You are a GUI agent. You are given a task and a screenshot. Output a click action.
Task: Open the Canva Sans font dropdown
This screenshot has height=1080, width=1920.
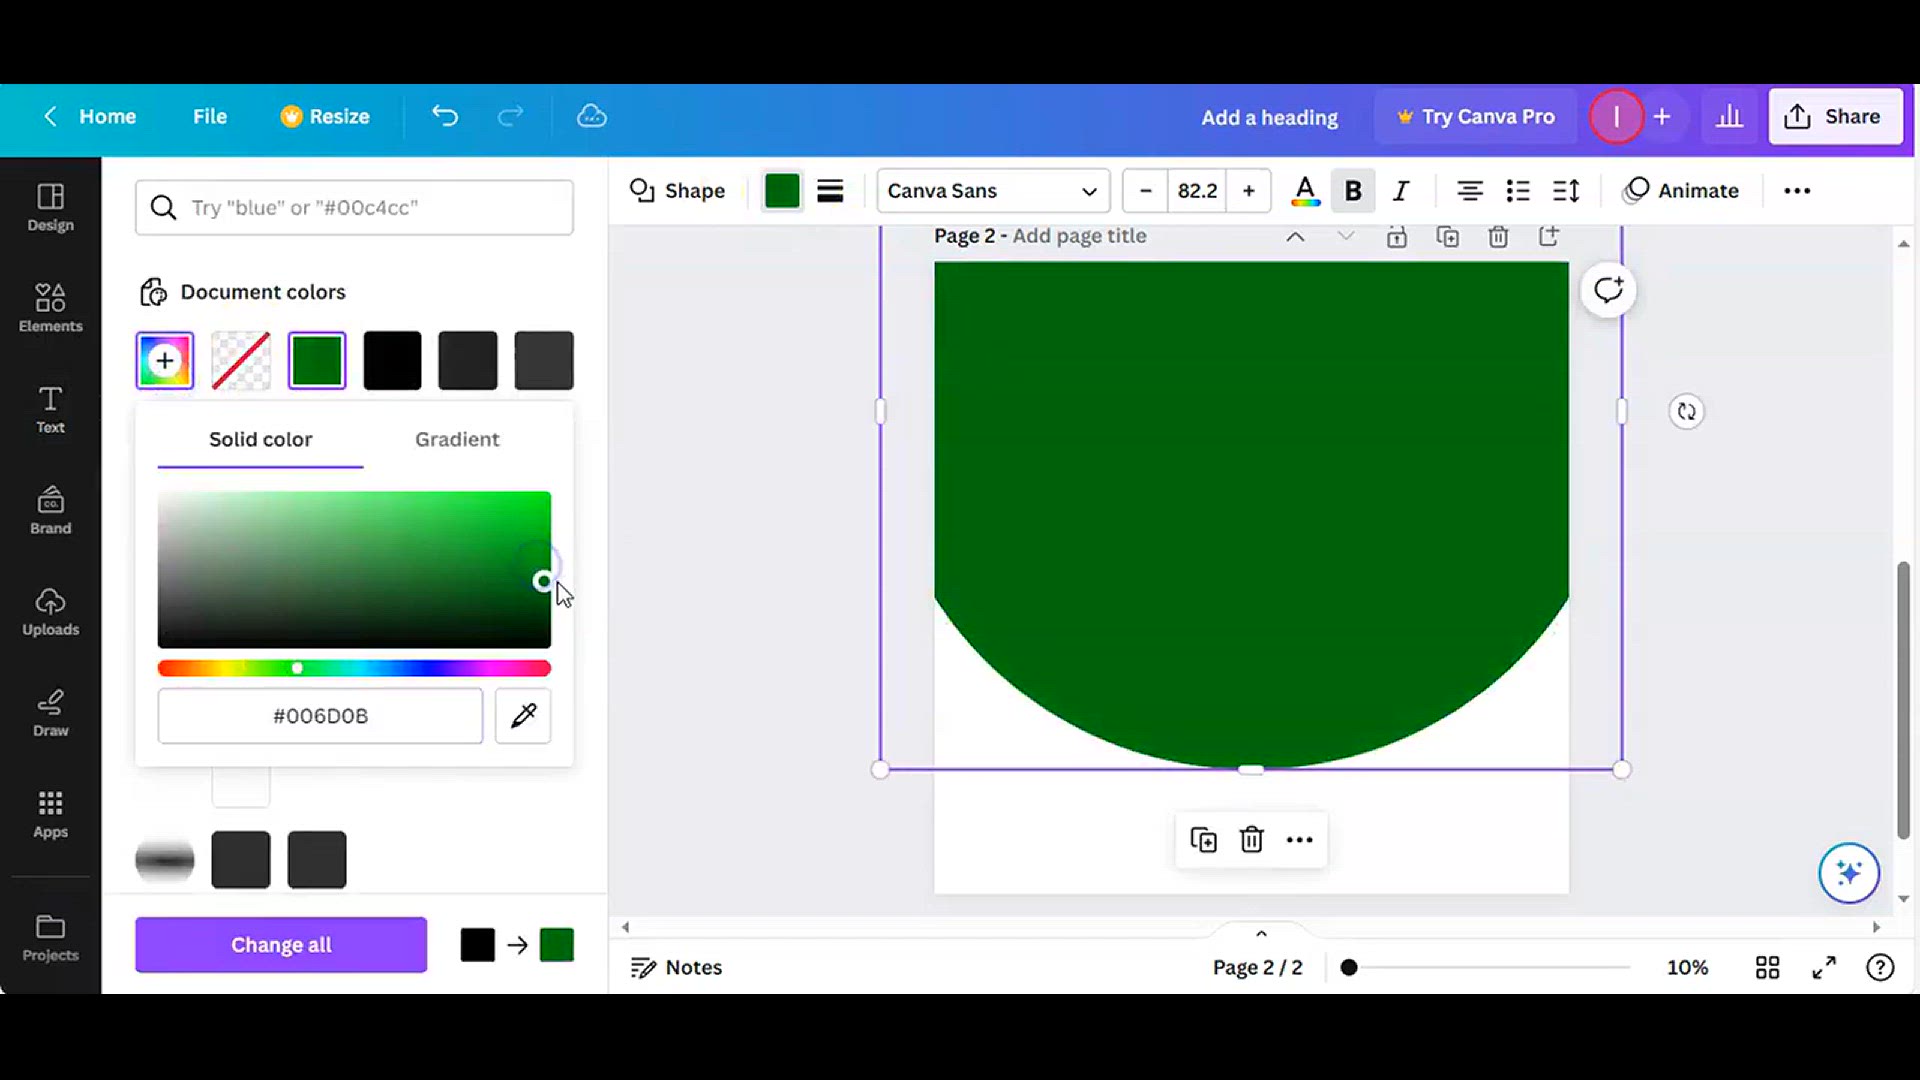pyautogui.click(x=993, y=191)
